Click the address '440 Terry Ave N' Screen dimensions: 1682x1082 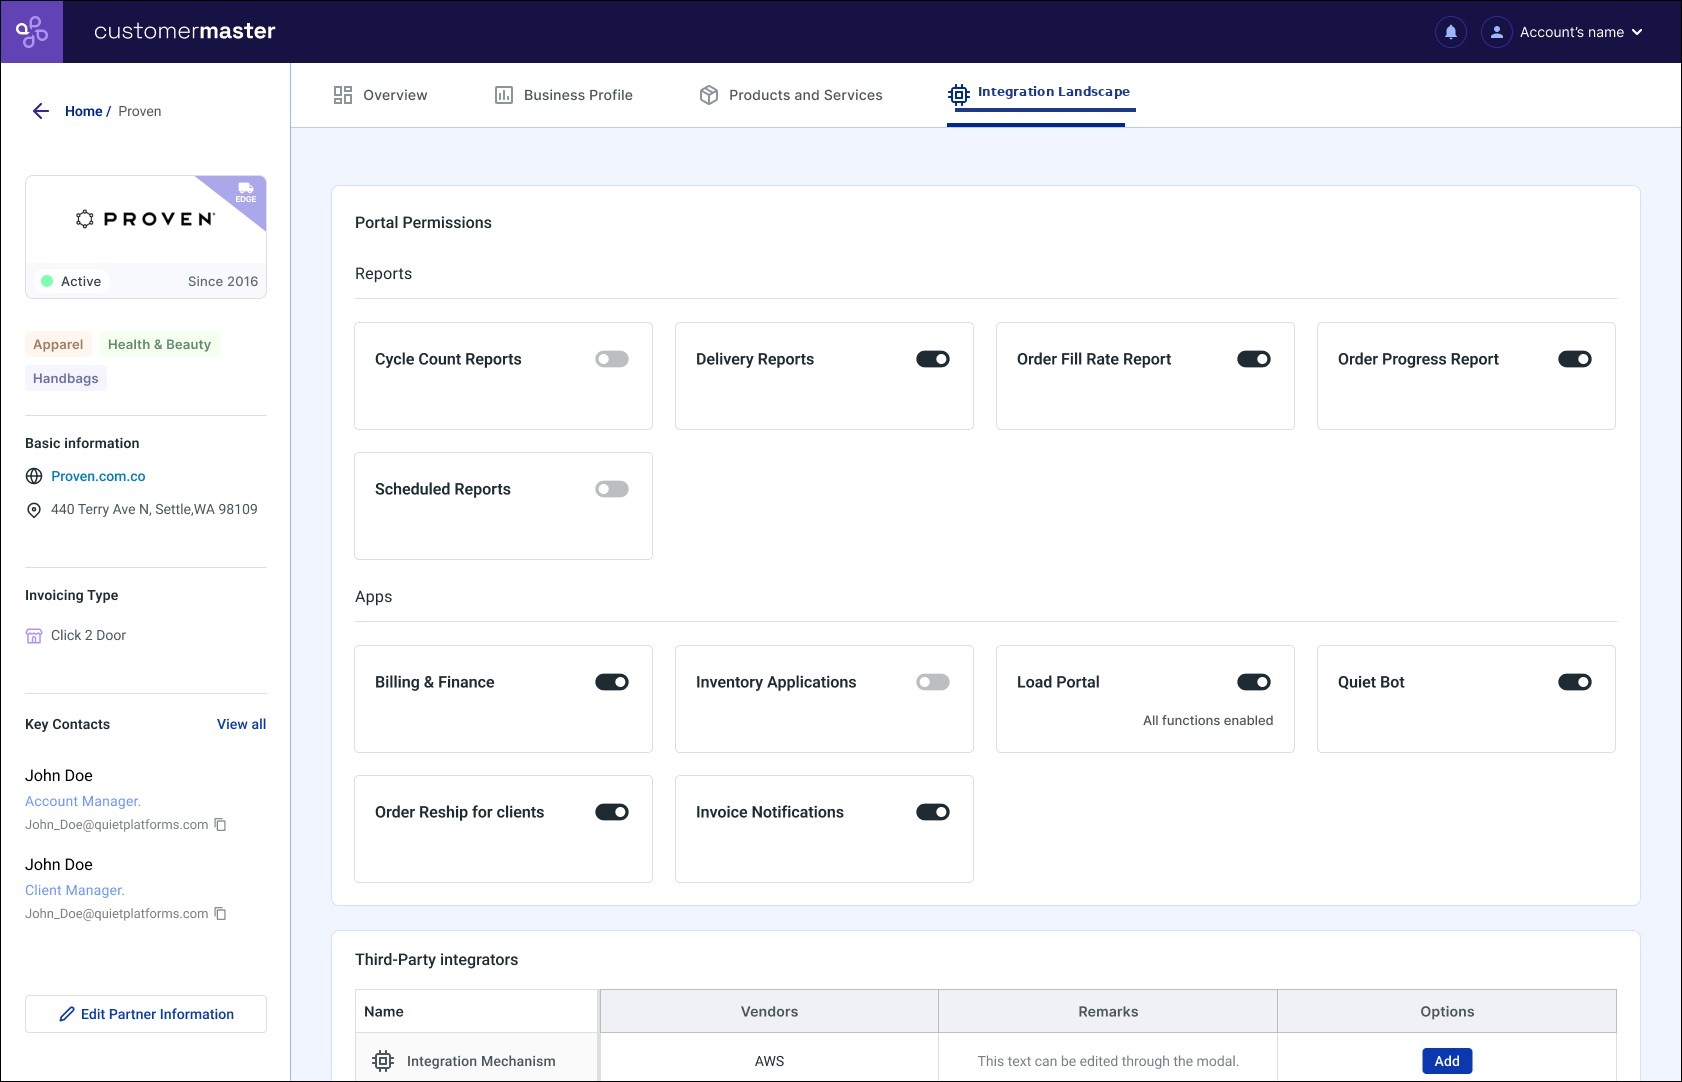[154, 510]
